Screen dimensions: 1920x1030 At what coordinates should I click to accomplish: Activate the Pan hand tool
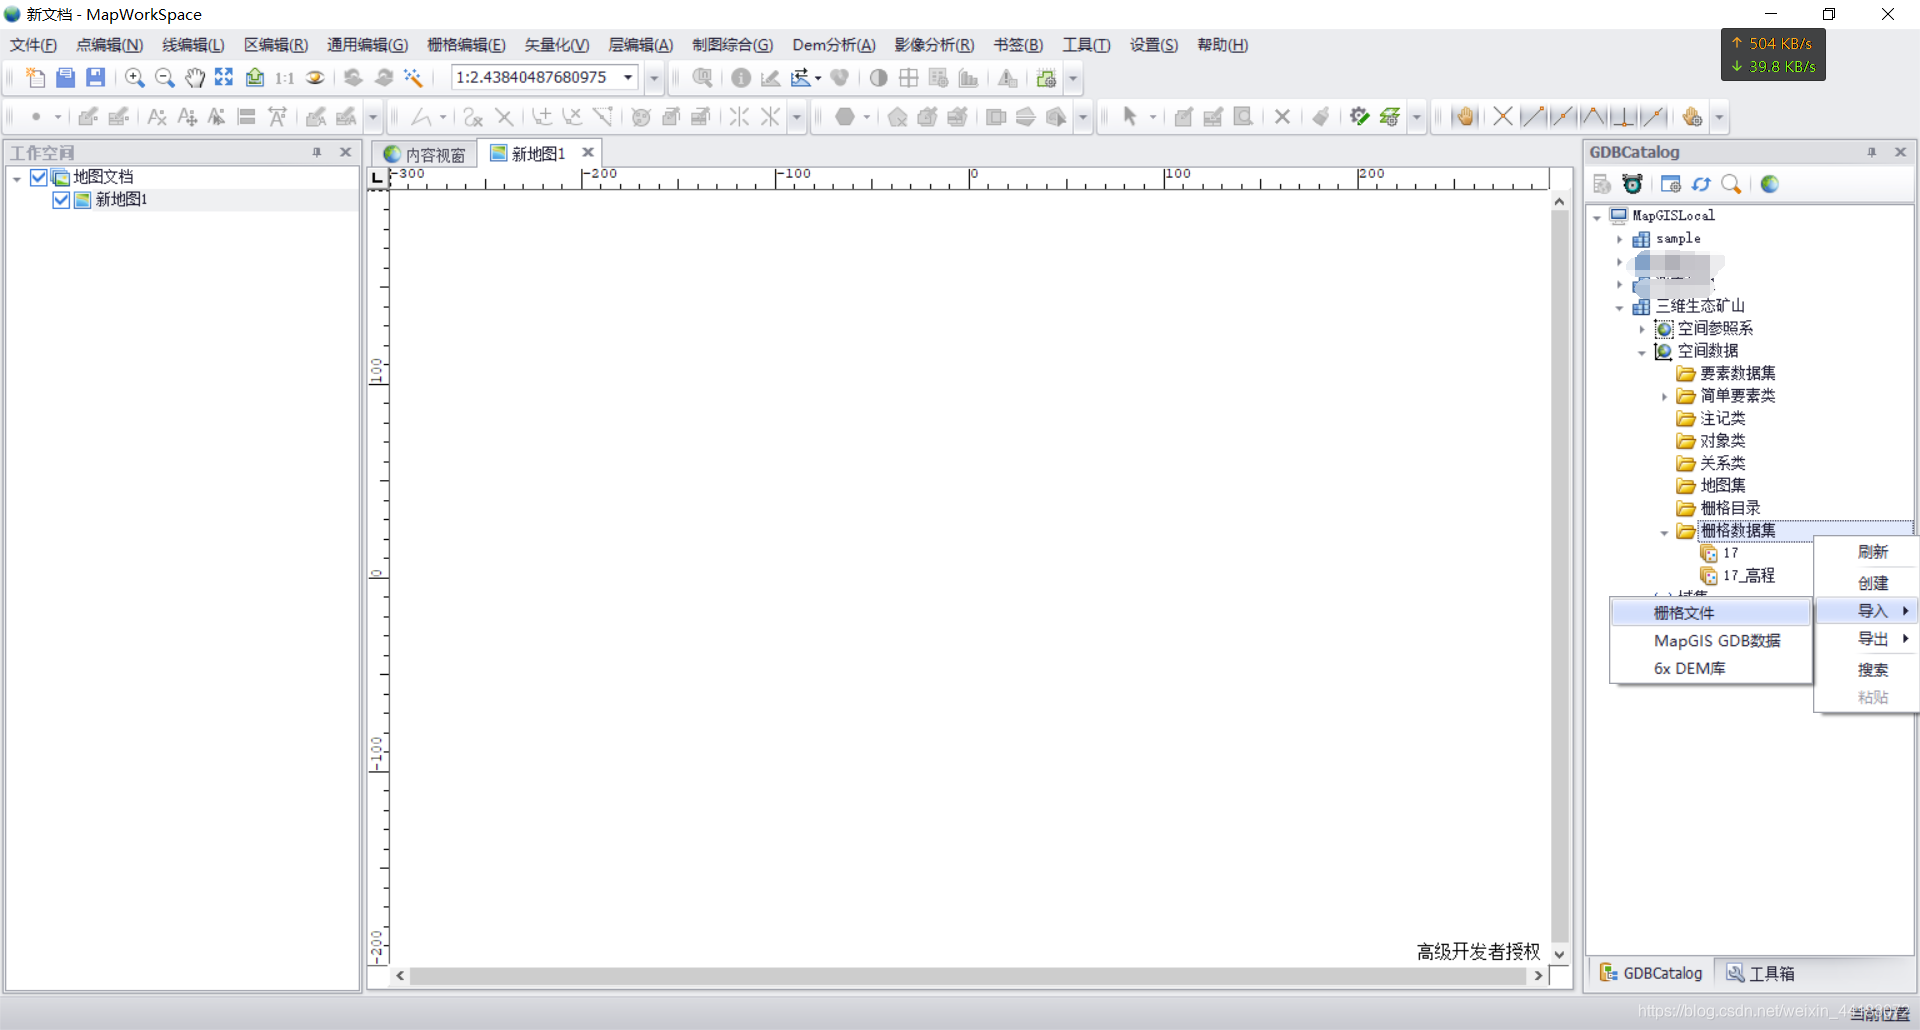(195, 77)
